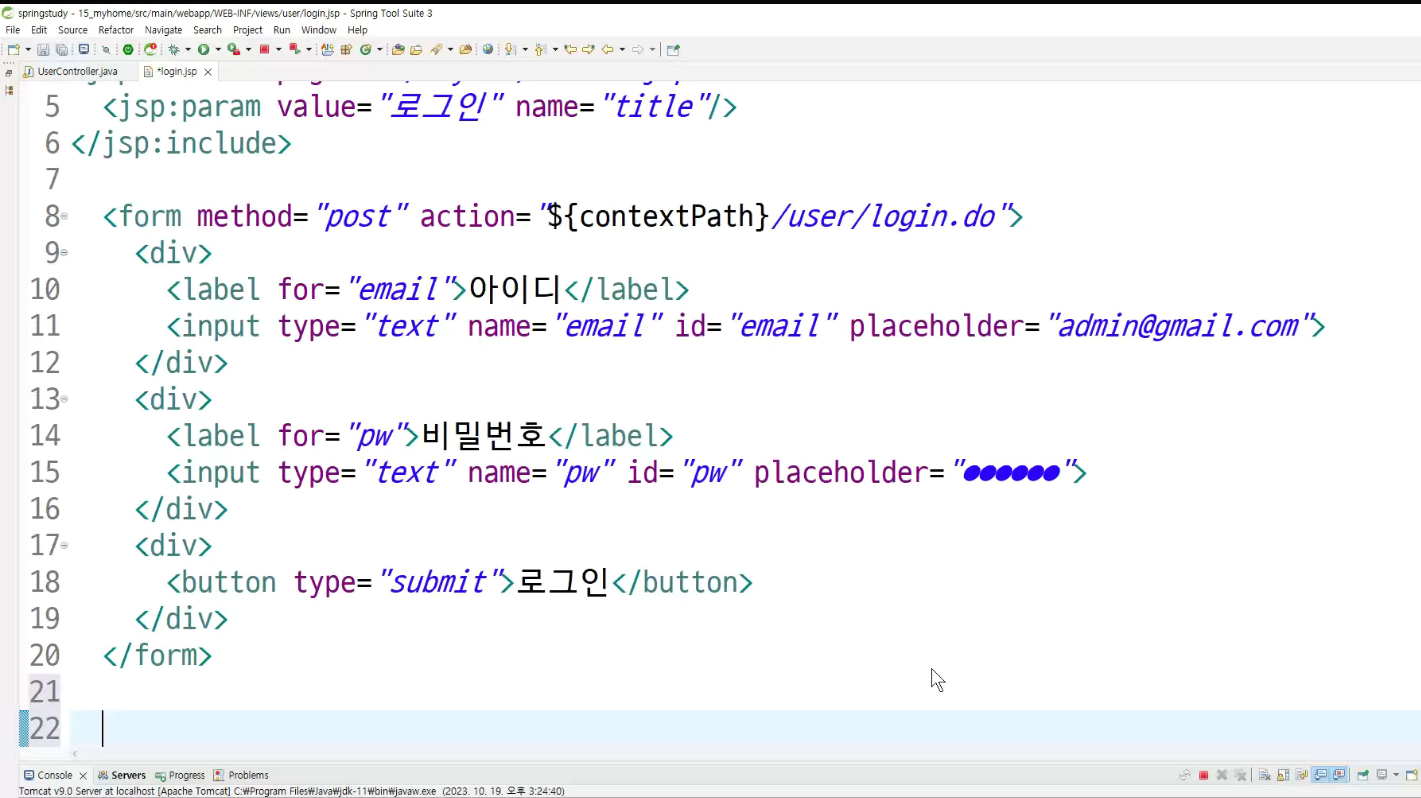Click Previous Annotation arrow icon
This screenshot has width=1421, height=798.
point(540,49)
